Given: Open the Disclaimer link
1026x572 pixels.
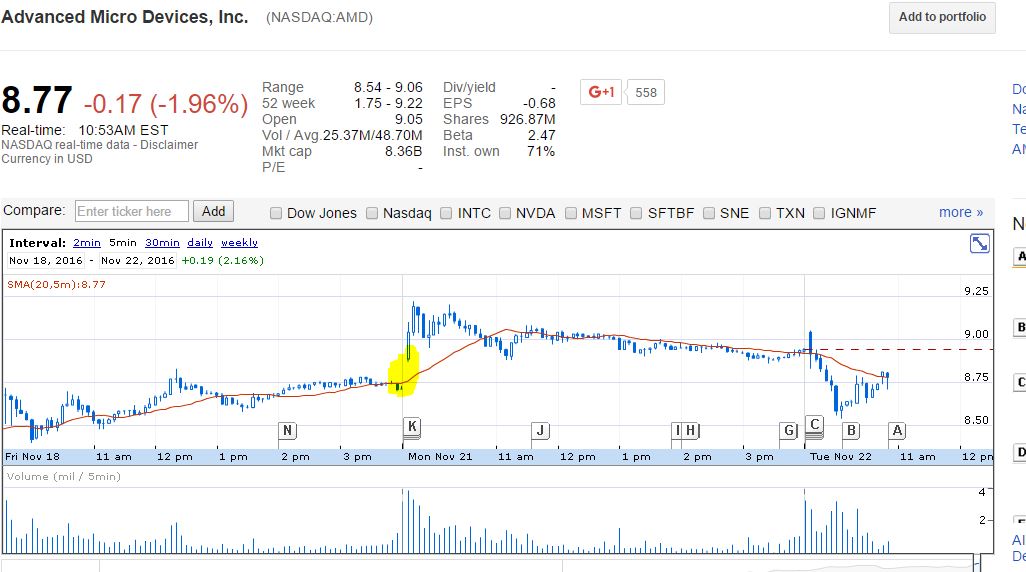Looking at the screenshot, I should 169,145.
